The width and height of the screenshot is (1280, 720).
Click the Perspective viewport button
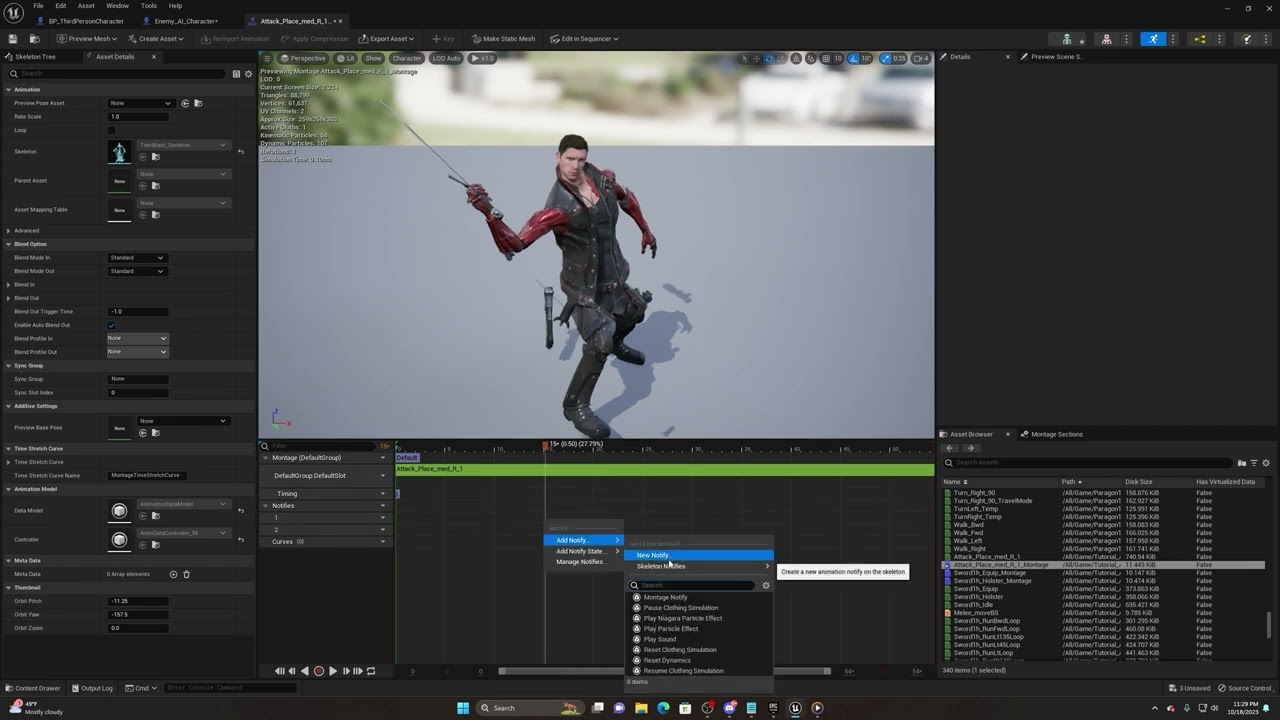pyautogui.click(x=303, y=58)
